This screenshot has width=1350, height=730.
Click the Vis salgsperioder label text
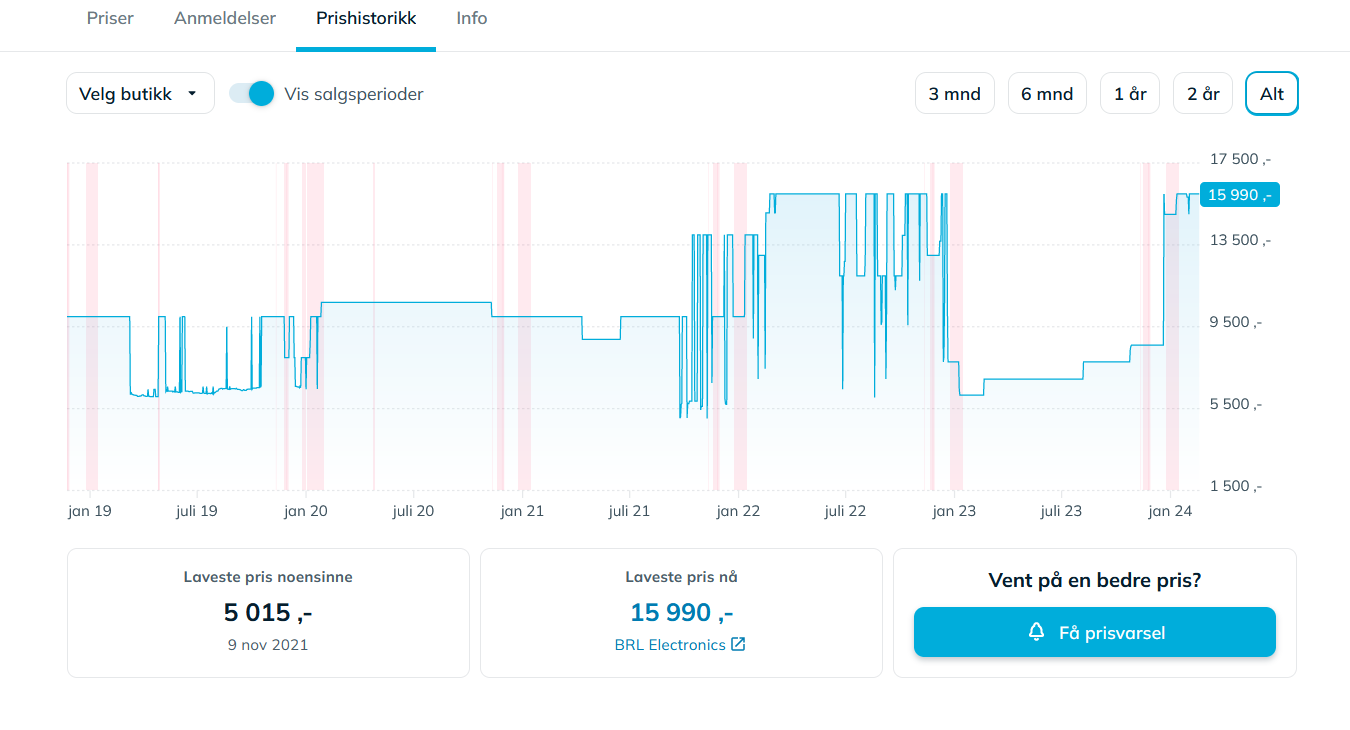[354, 94]
